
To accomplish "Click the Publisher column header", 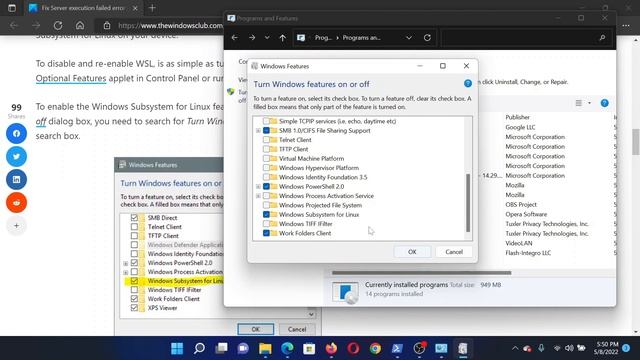I will click(x=518, y=117).
